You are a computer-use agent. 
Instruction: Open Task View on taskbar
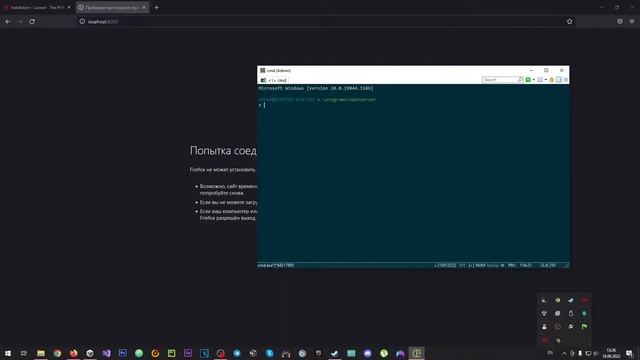[24, 353]
